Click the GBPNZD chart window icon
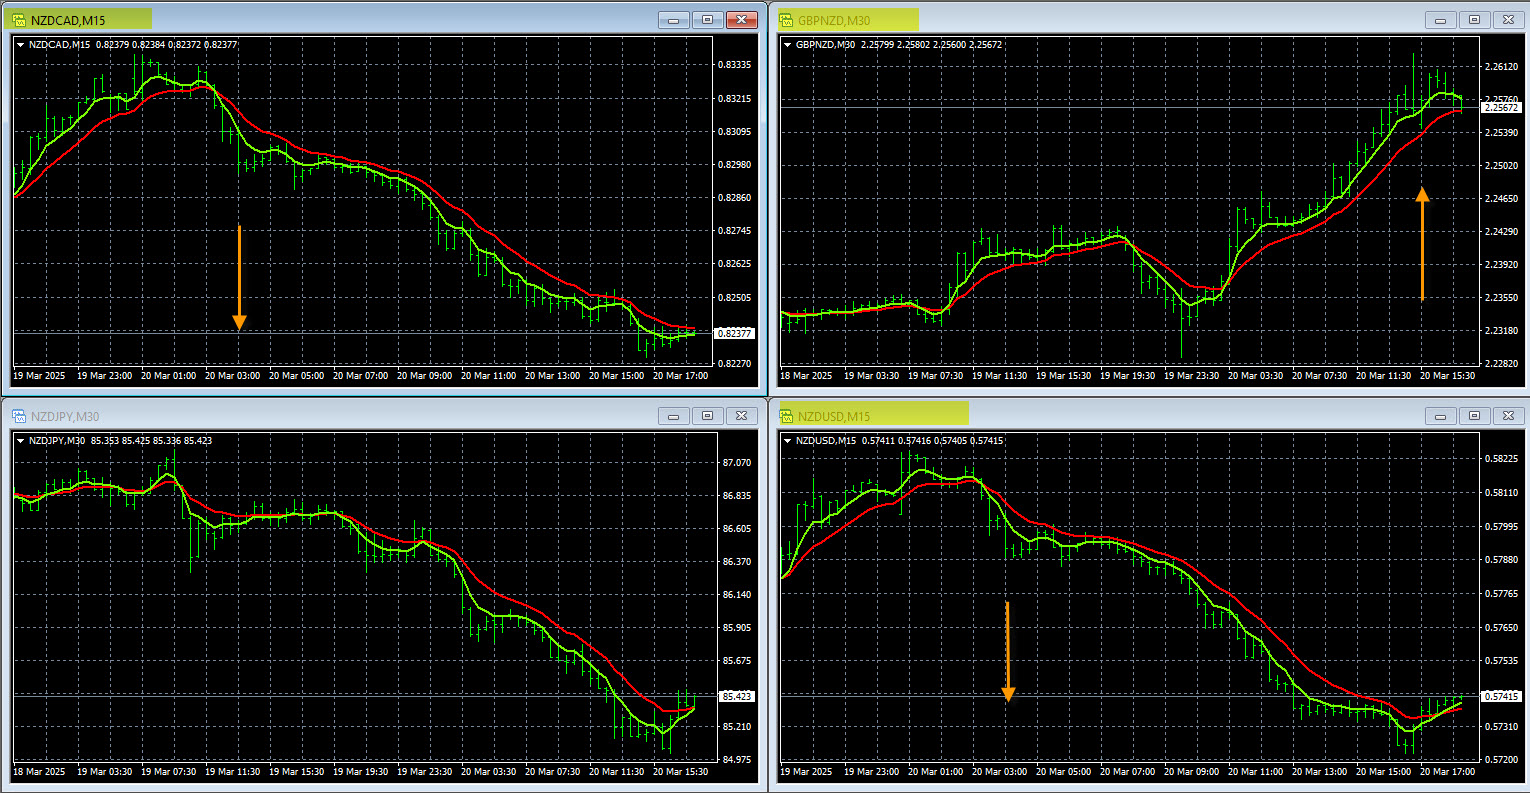Image resolution: width=1530 pixels, height=793 pixels. point(786,19)
